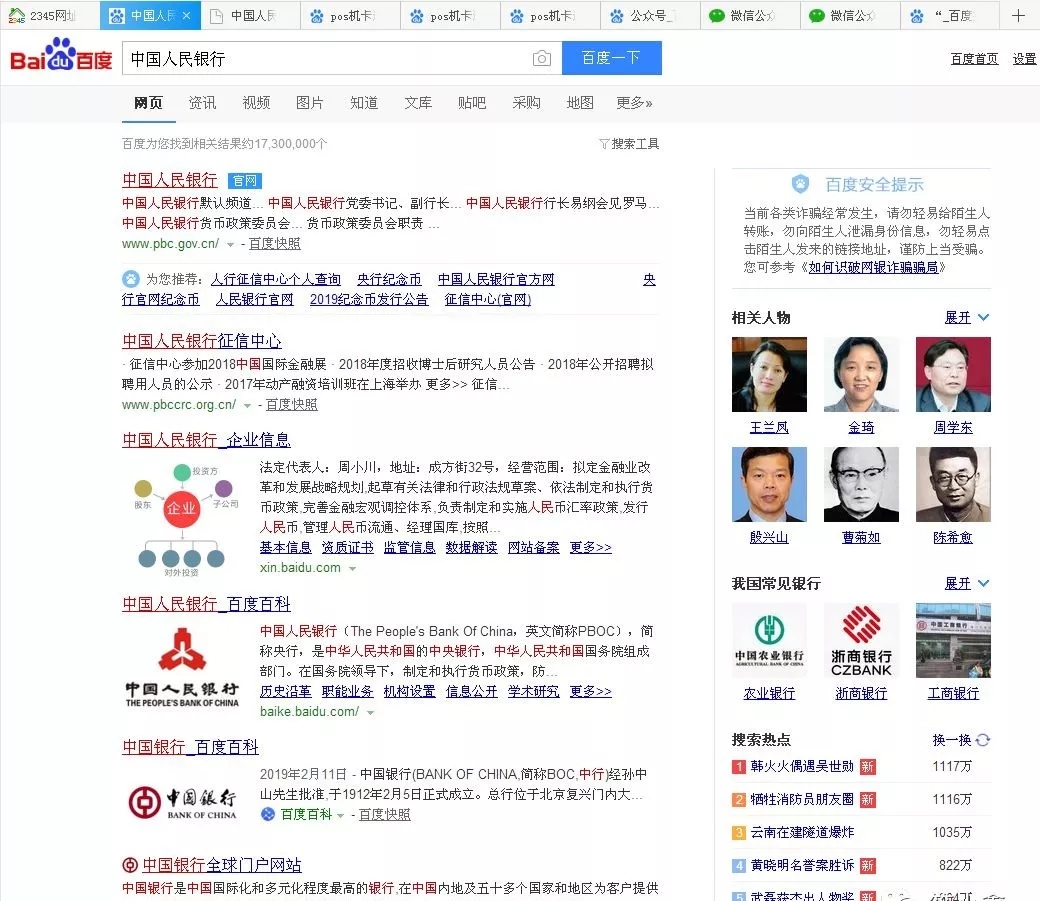Switch to “_百度 browser tab
The width and height of the screenshot is (1040, 901).
(950, 15)
